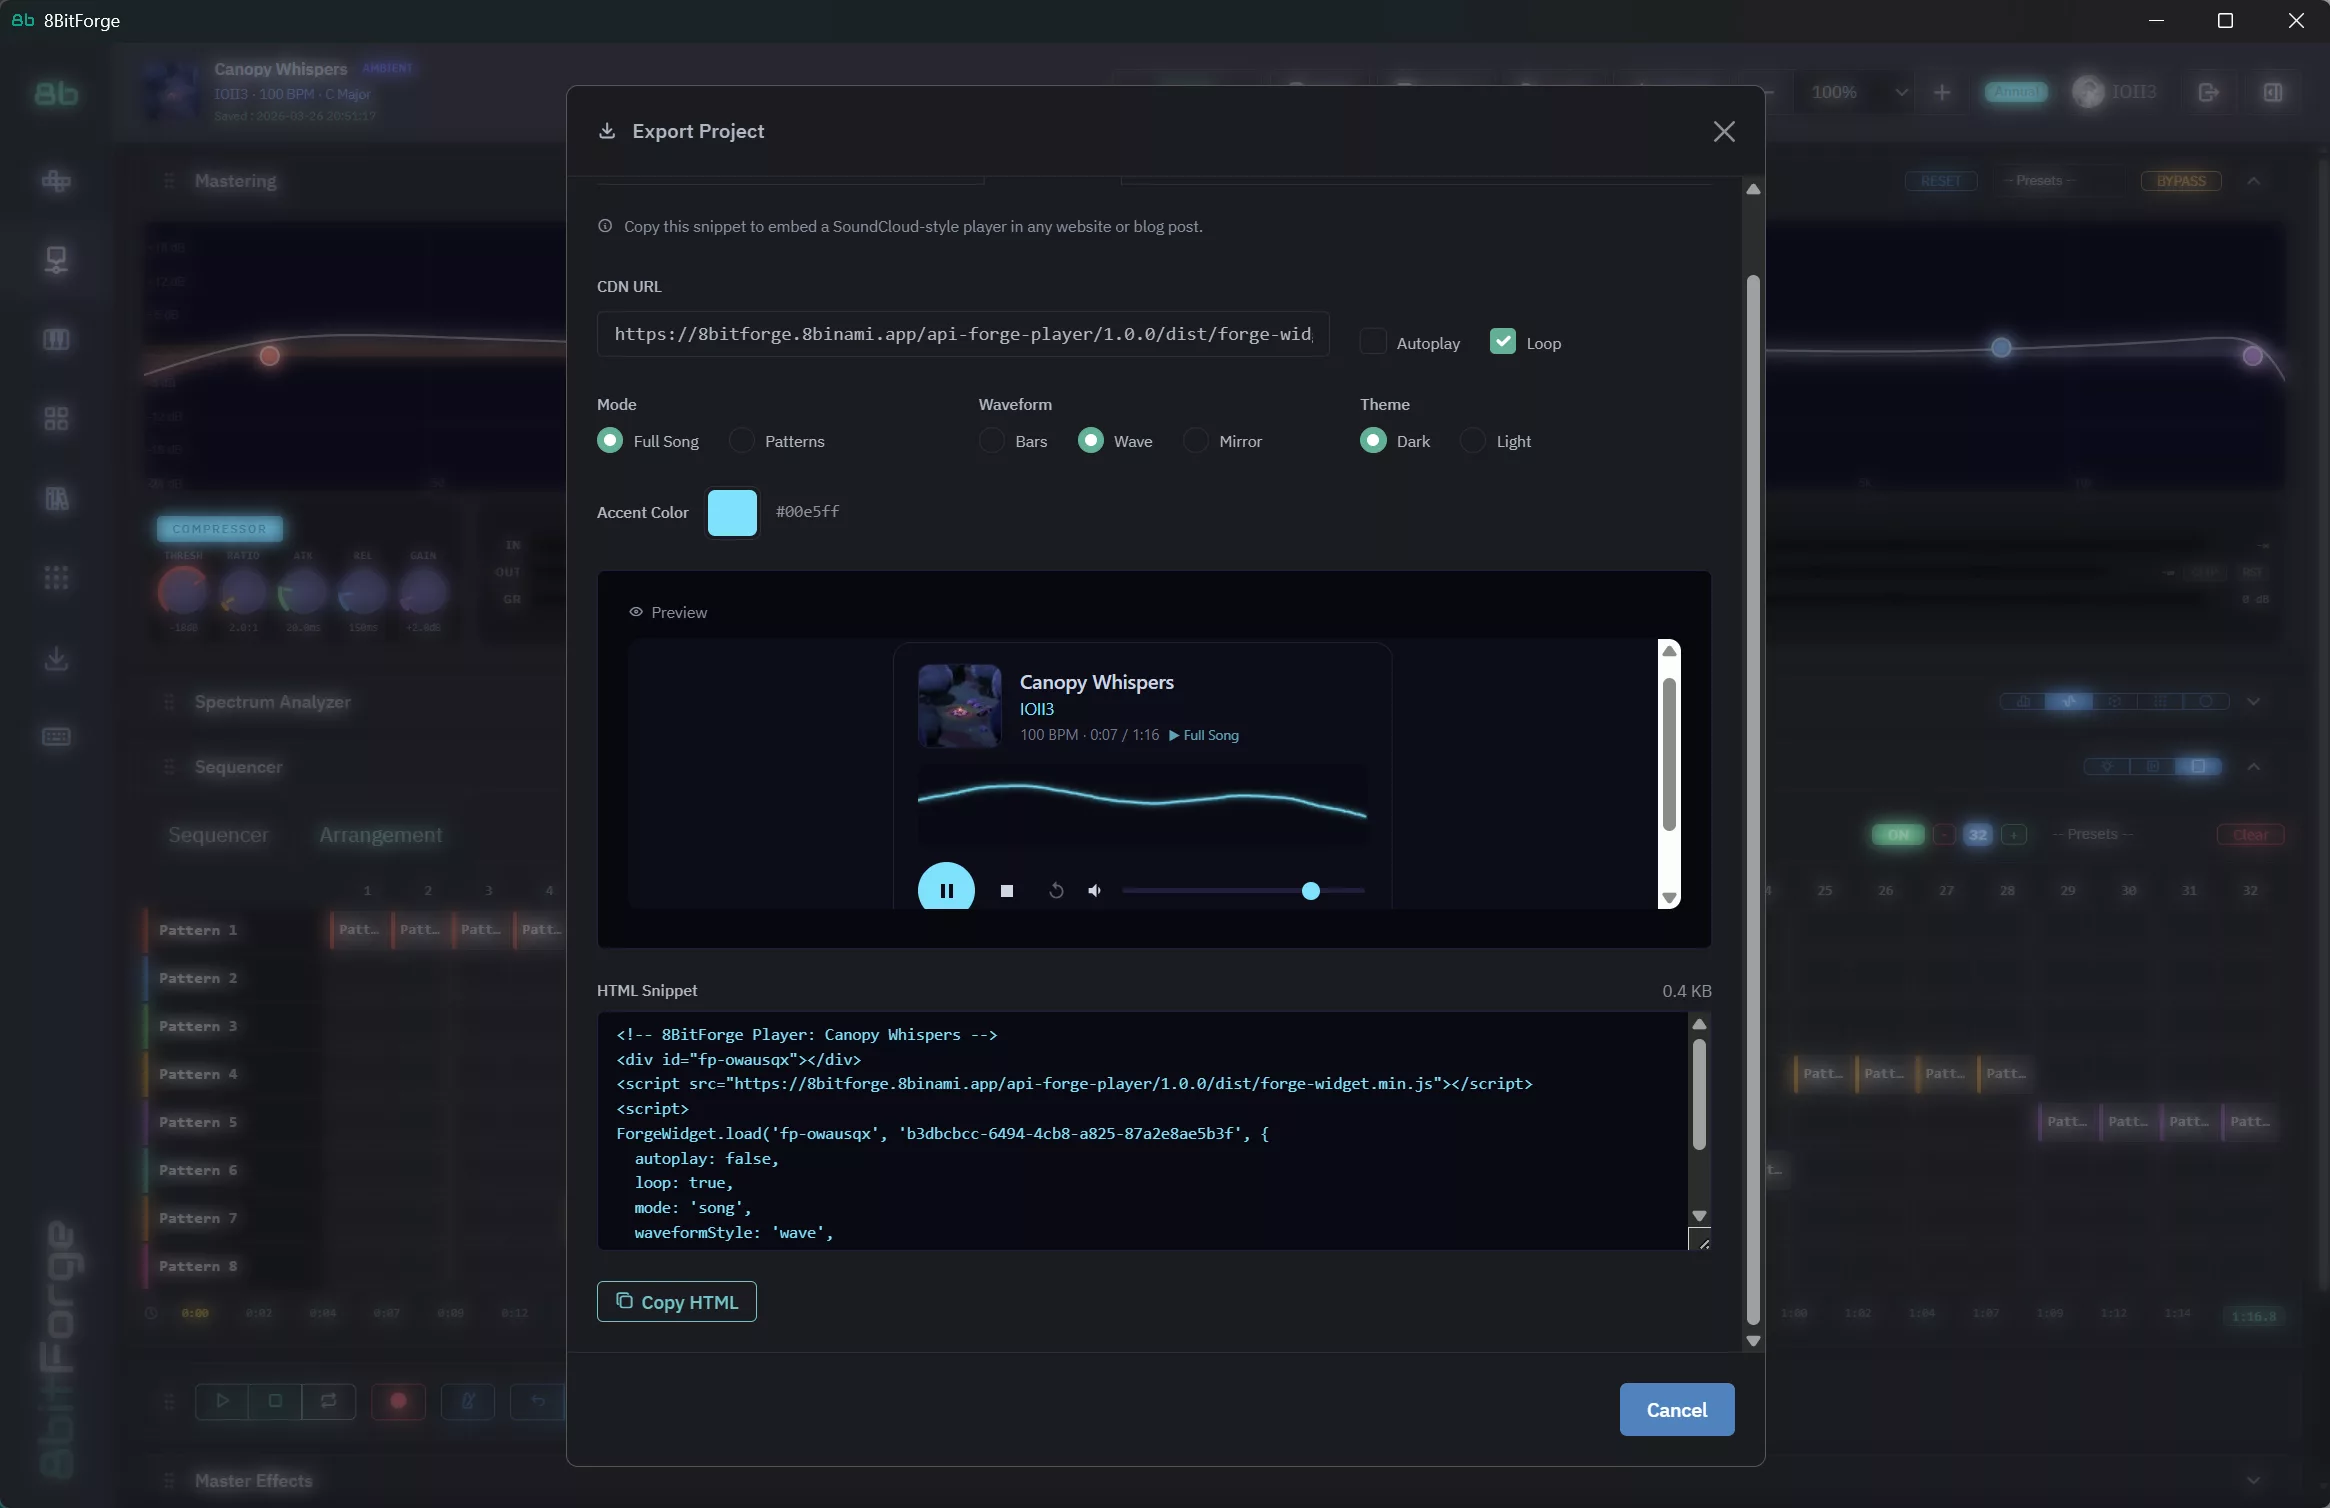Screen dimensions: 2330x1508
Task: Open the Presets dropdown above BYPASS
Action: point(2040,181)
